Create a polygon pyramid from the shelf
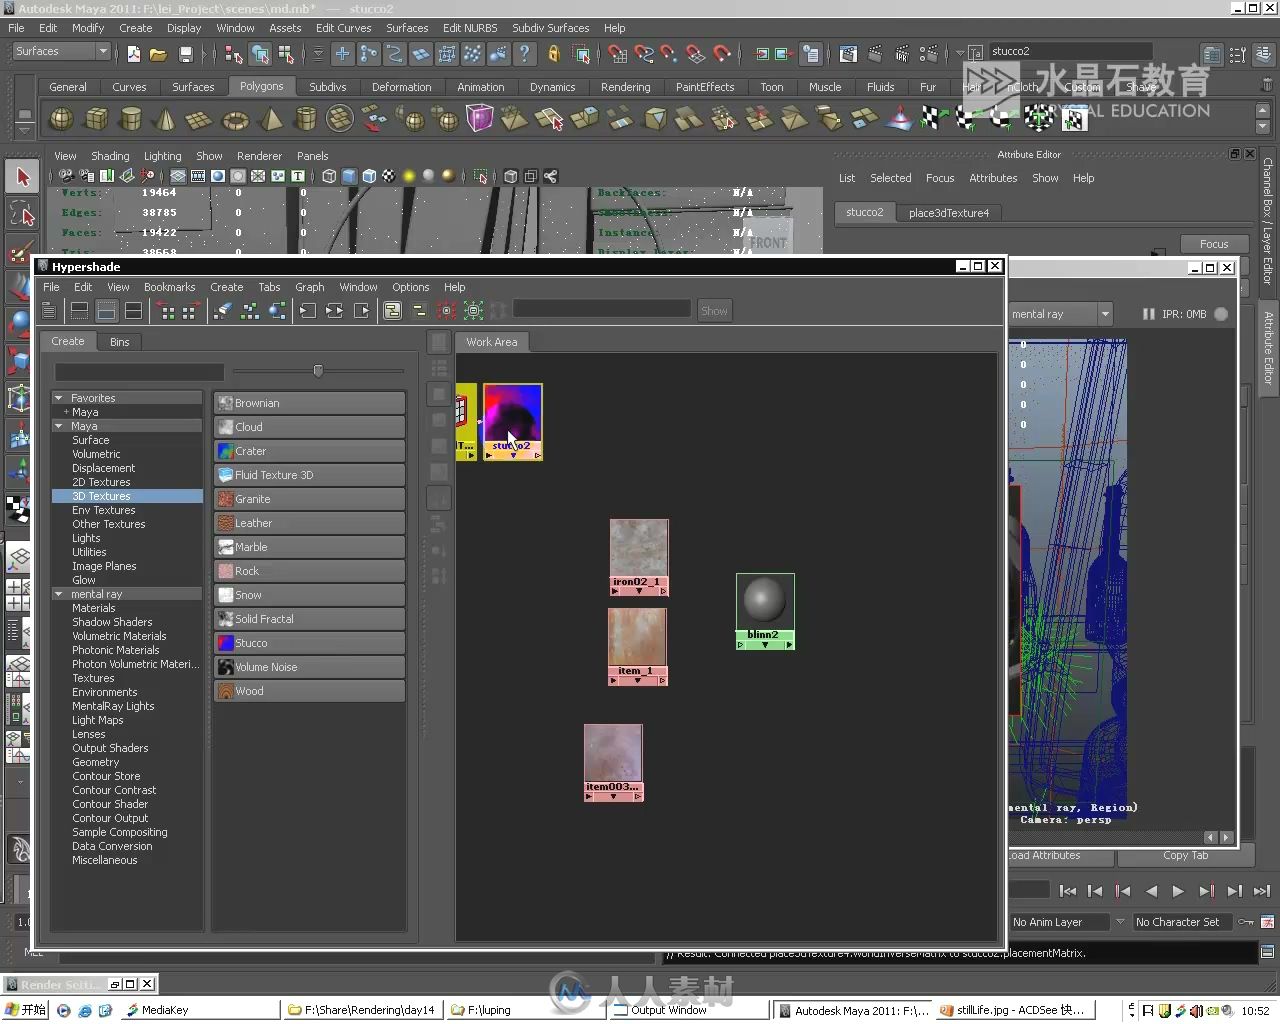The width and height of the screenshot is (1280, 1024). tap(270, 119)
